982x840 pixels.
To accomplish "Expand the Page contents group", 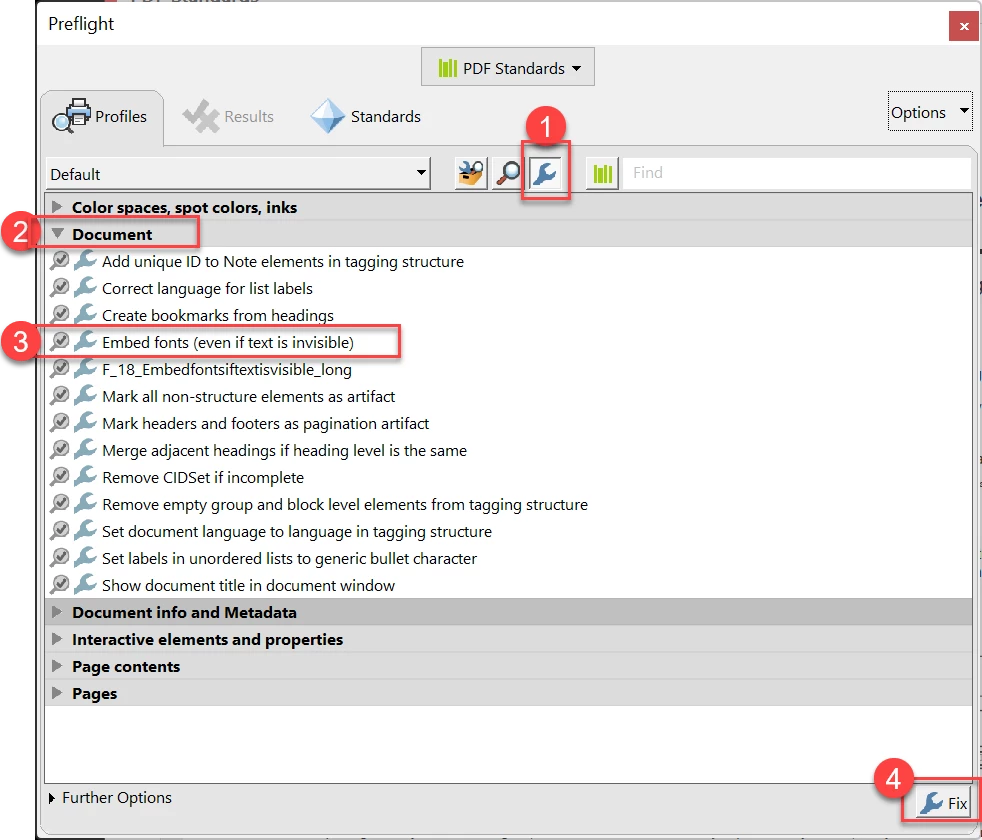I will 58,666.
